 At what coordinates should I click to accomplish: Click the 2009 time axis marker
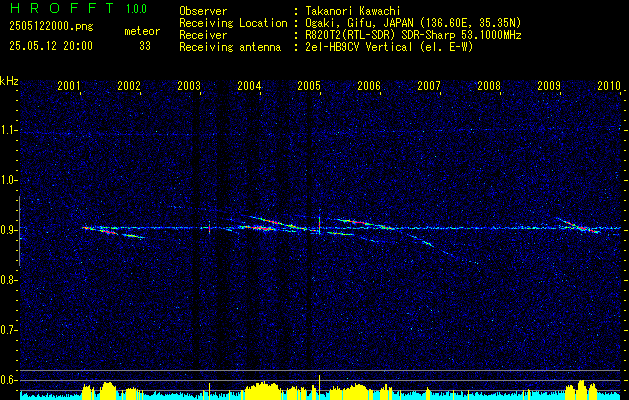point(549,85)
